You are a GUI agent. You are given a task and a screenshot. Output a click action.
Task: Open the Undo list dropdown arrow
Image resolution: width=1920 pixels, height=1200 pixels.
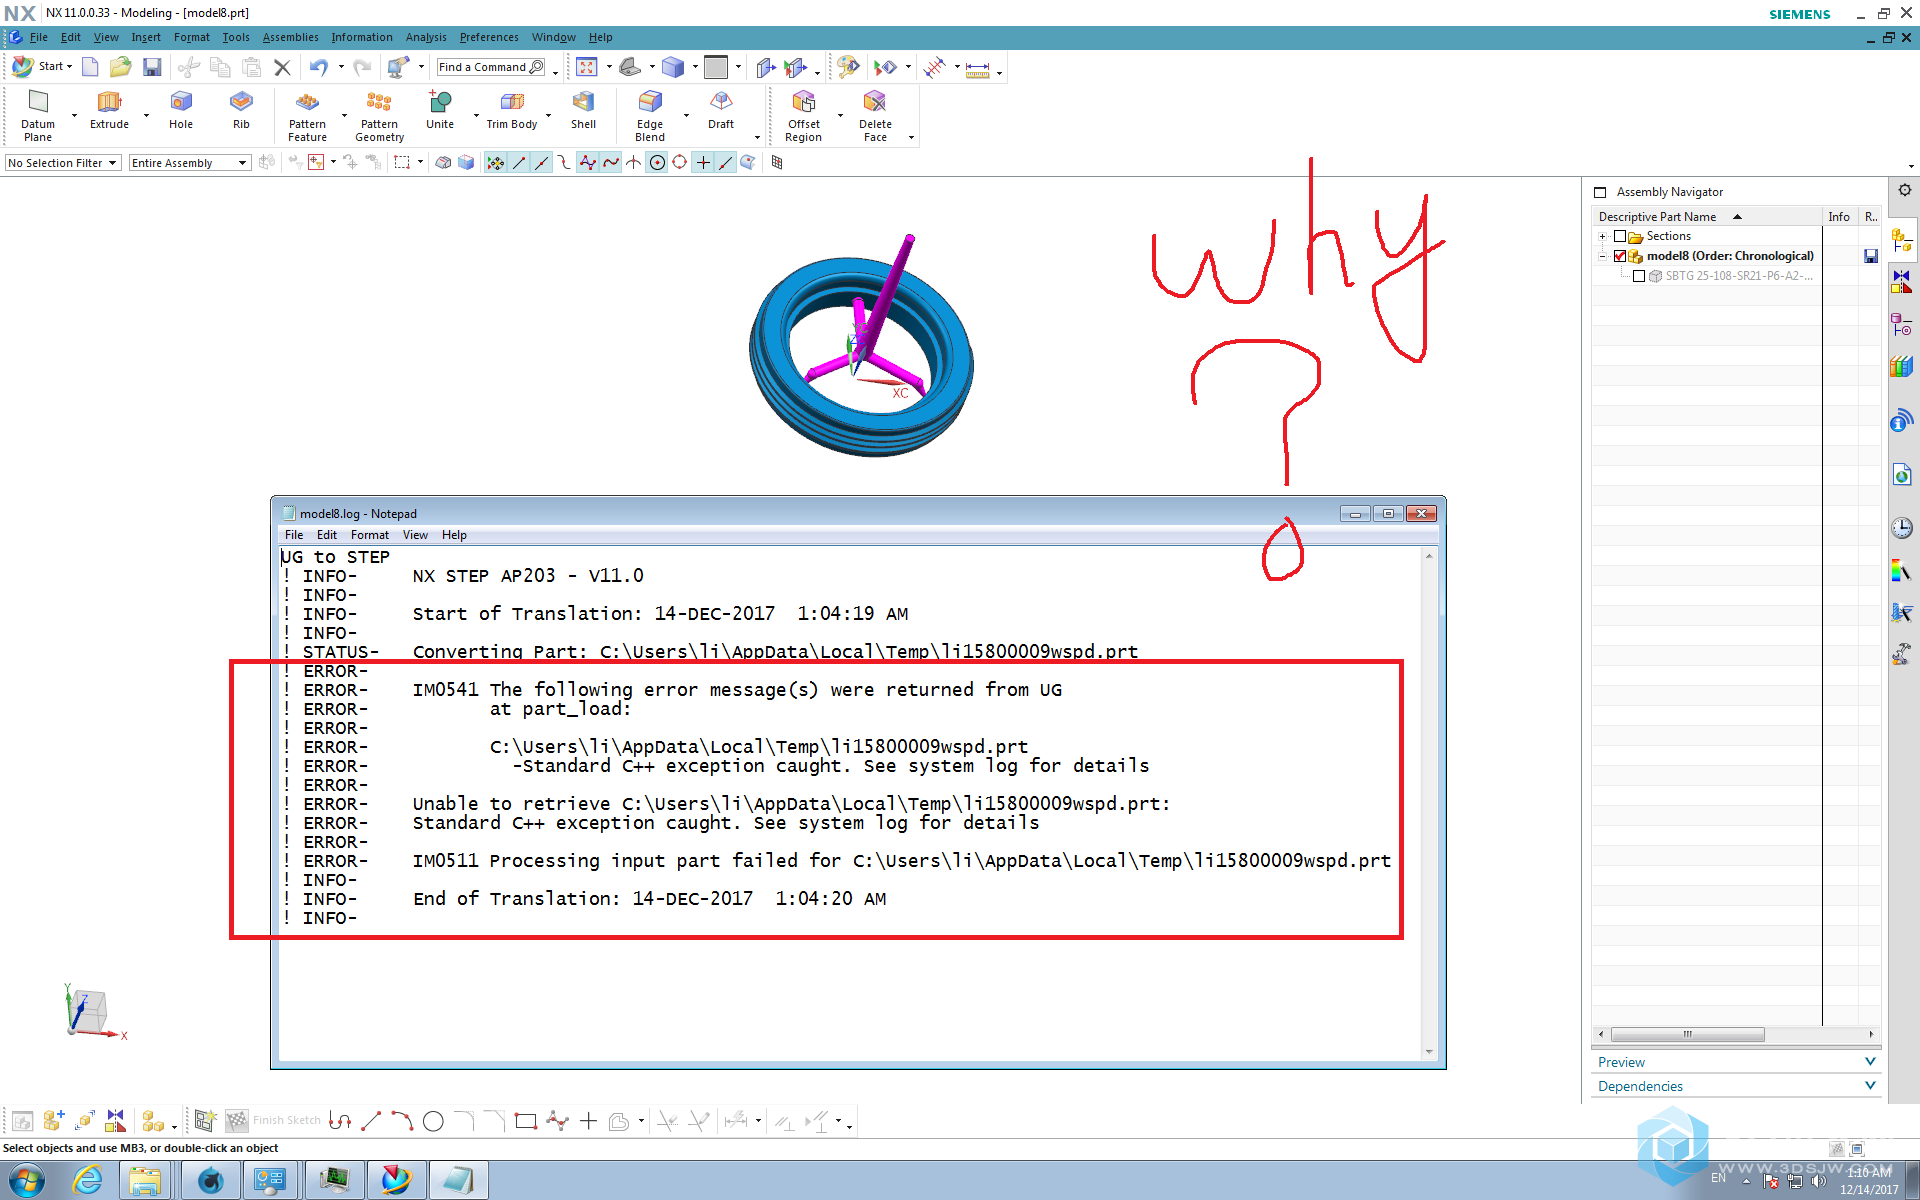click(341, 67)
